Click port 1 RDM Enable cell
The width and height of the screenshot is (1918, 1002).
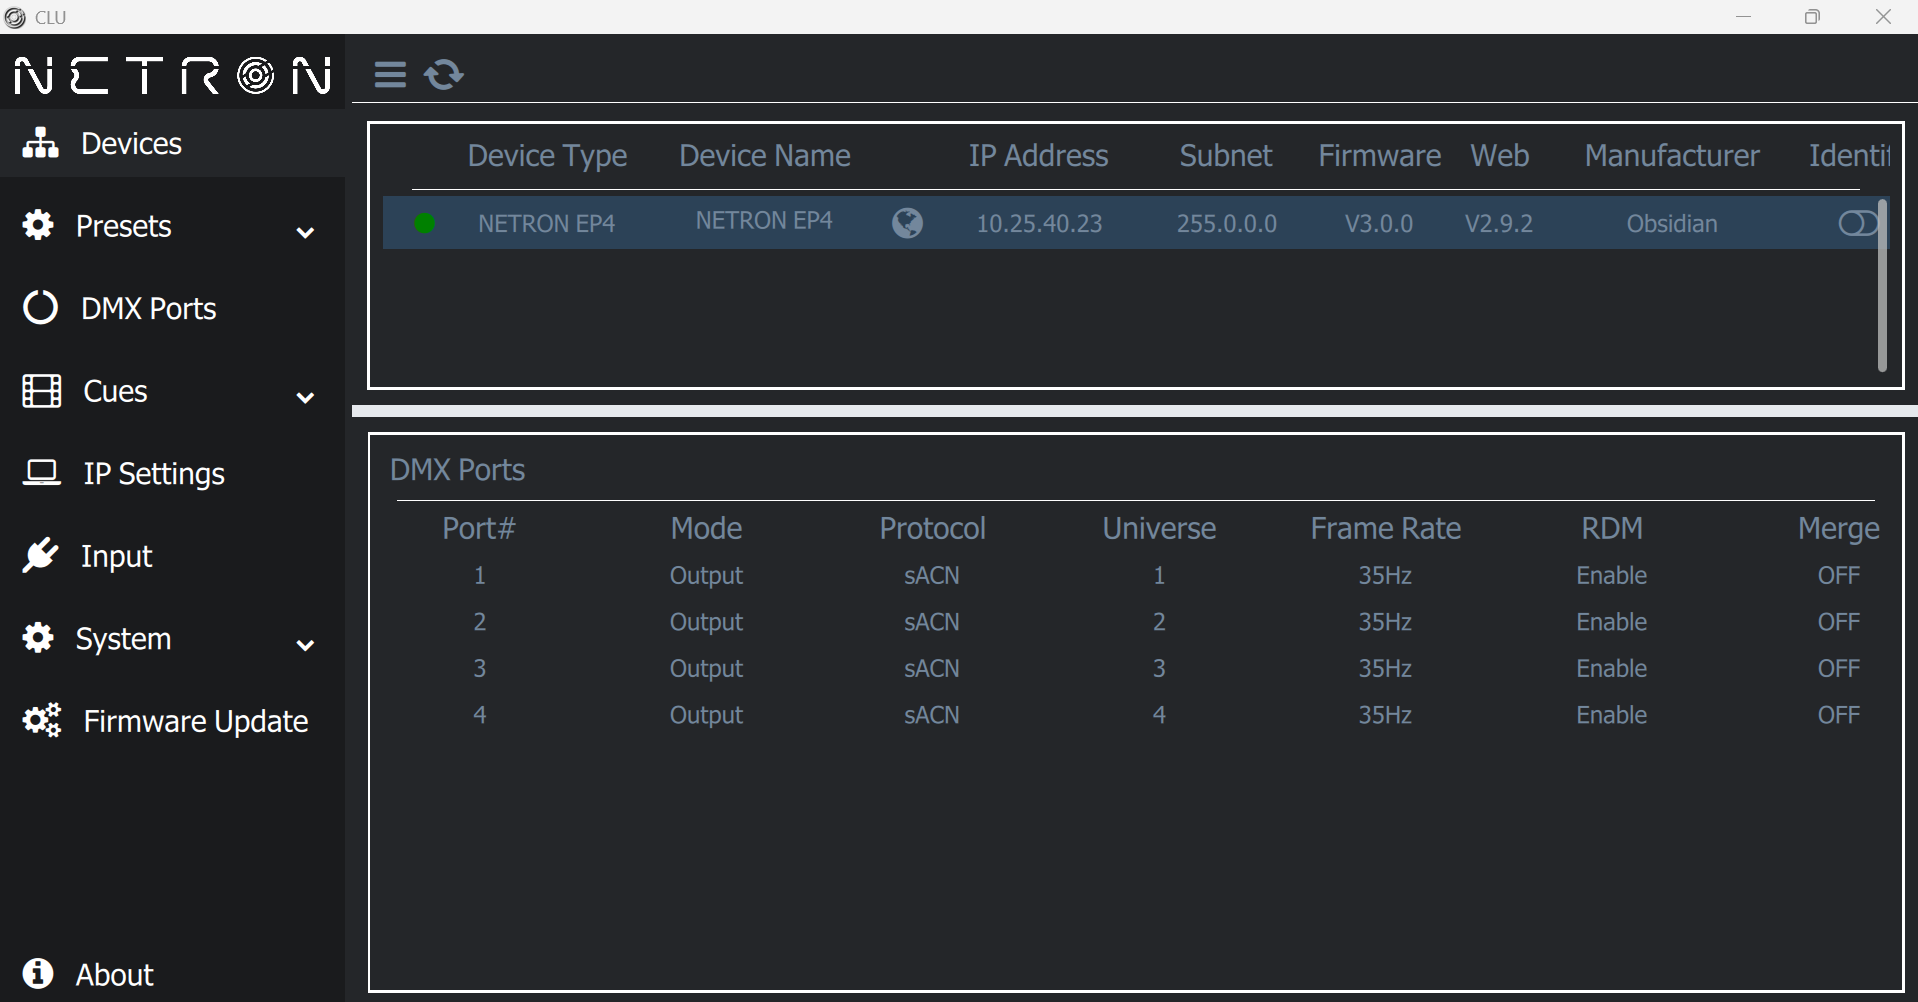point(1612,575)
